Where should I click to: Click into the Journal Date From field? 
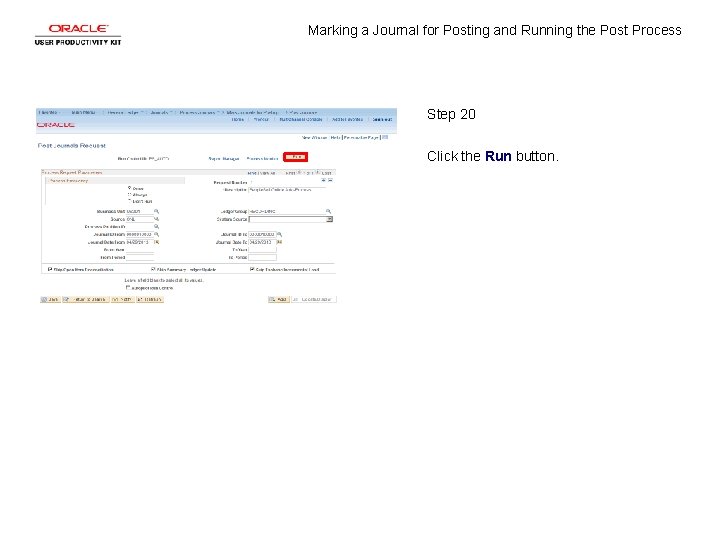tap(140, 242)
